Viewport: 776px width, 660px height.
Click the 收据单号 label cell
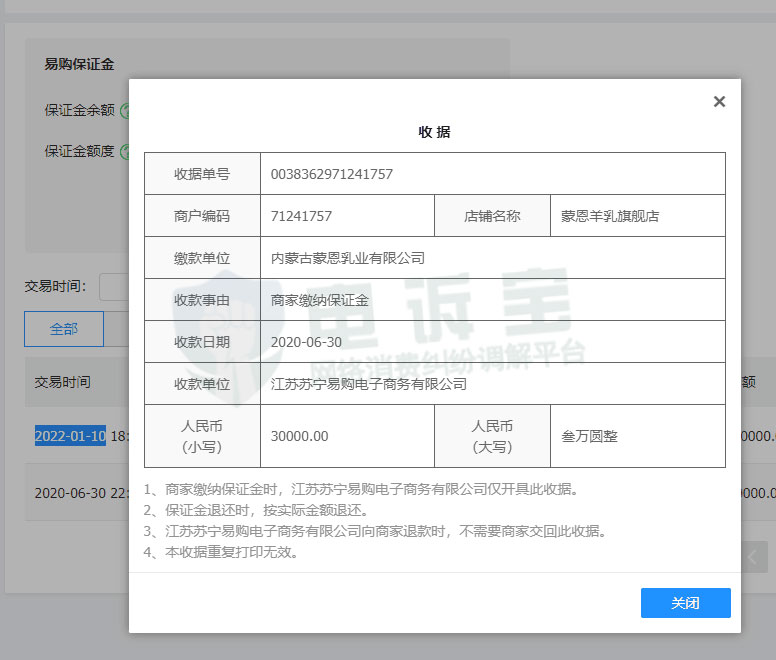pyautogui.click(x=202, y=174)
